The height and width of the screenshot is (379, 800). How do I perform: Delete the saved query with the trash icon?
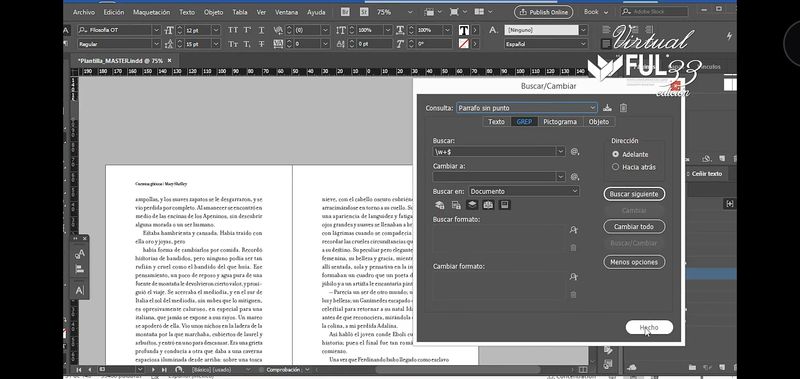(x=623, y=108)
